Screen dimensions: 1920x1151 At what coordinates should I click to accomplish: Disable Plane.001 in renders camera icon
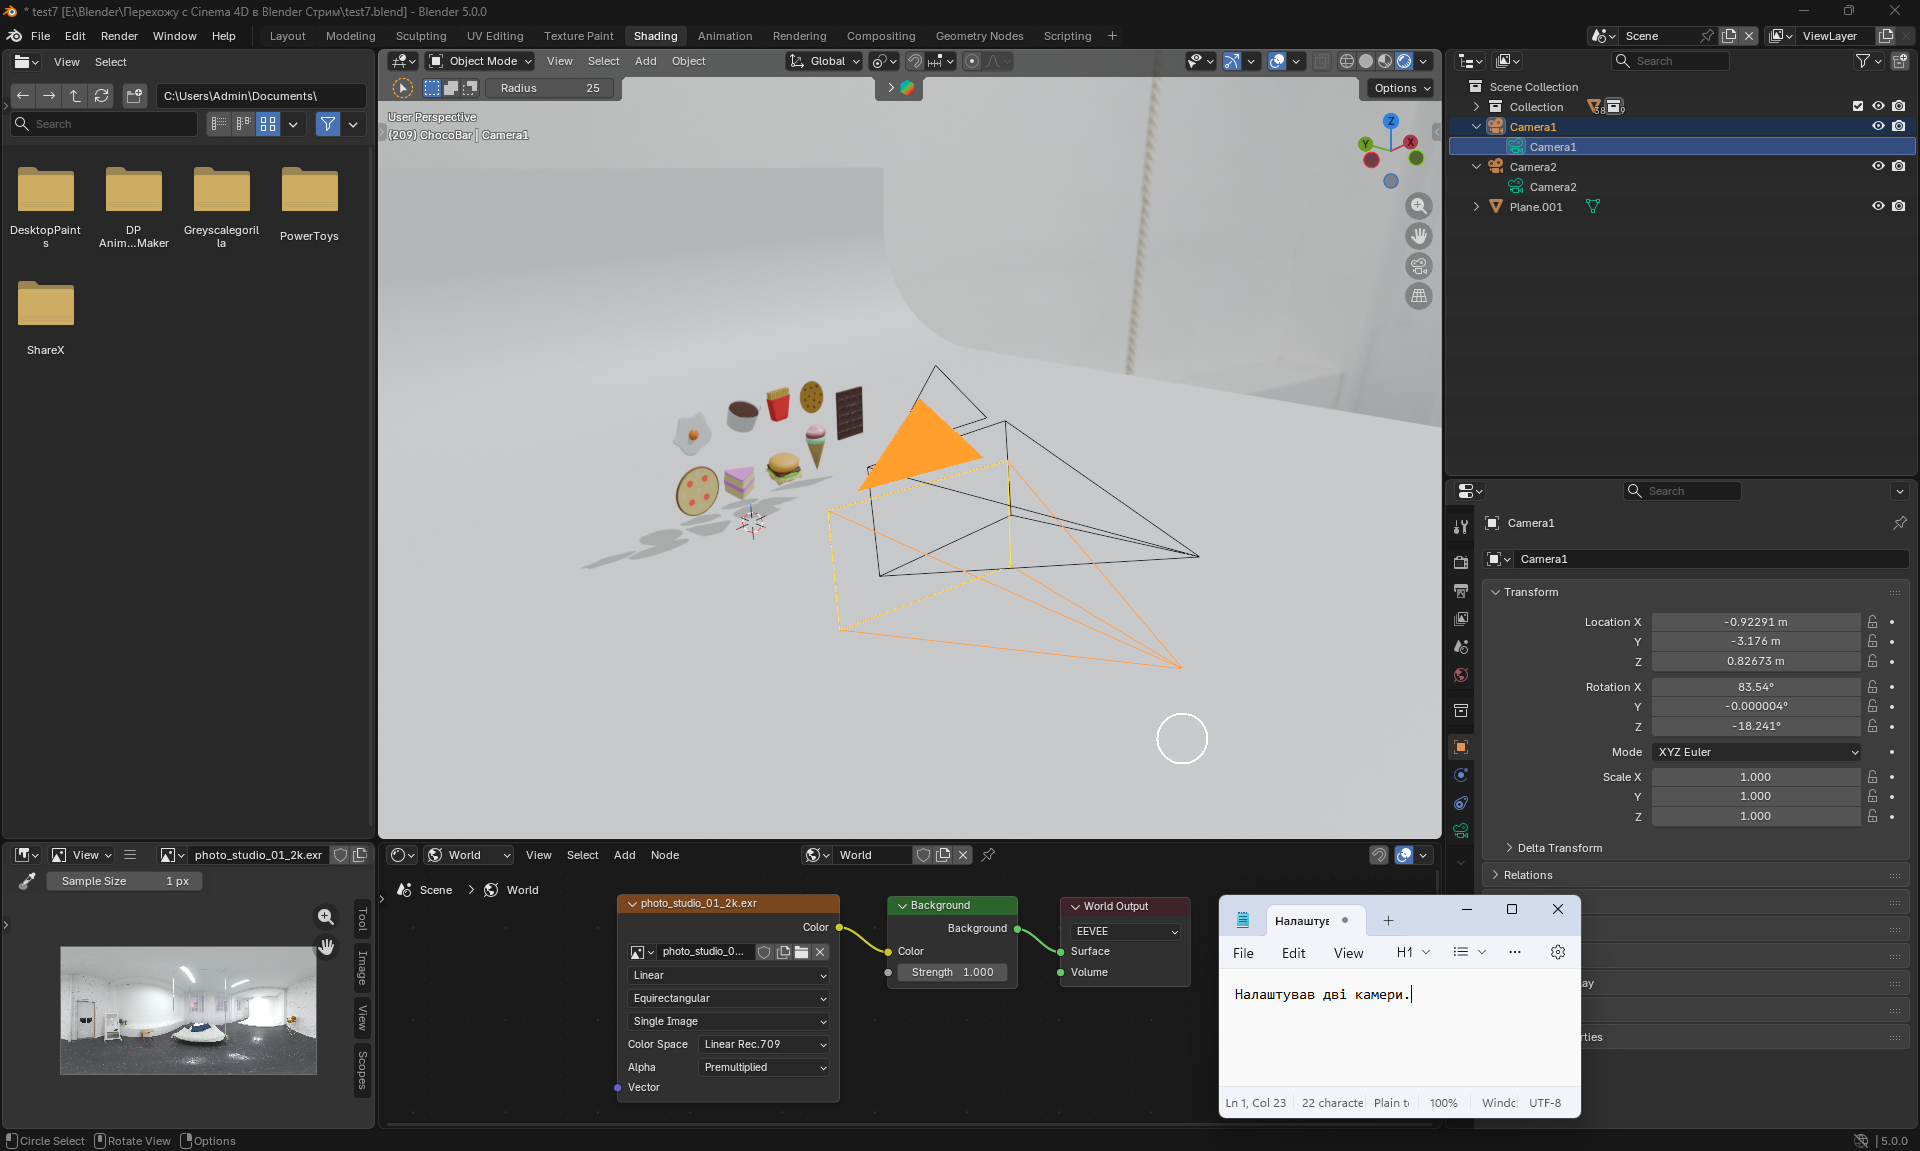[x=1898, y=206]
